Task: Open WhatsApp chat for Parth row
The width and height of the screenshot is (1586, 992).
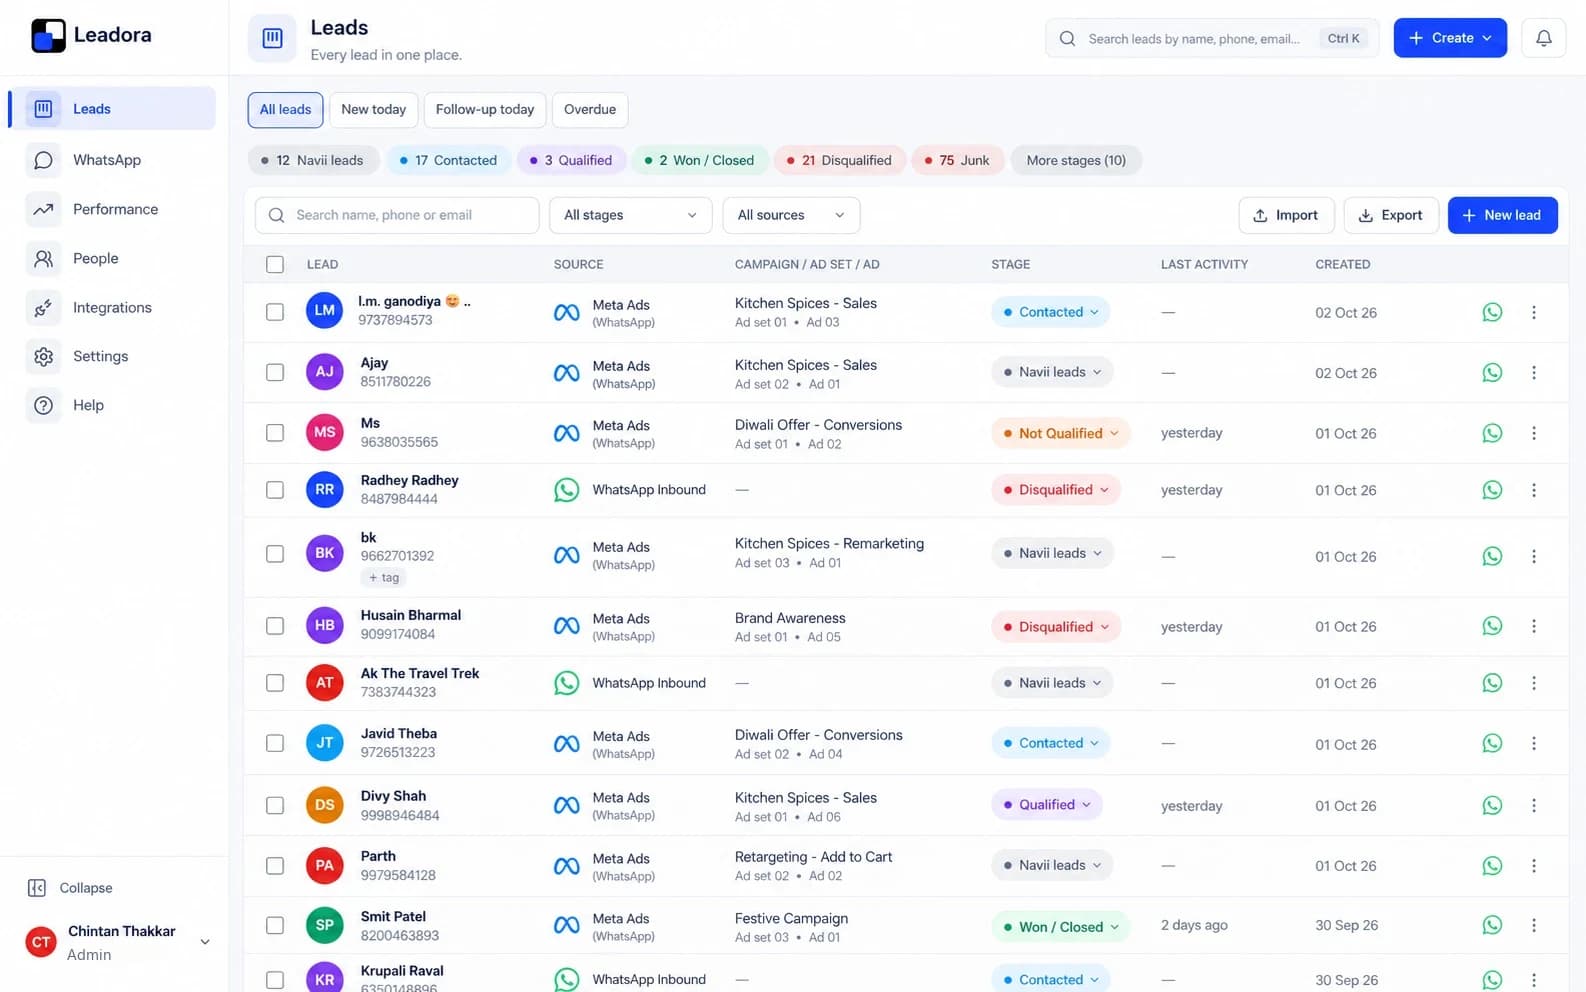Action: [1492, 866]
